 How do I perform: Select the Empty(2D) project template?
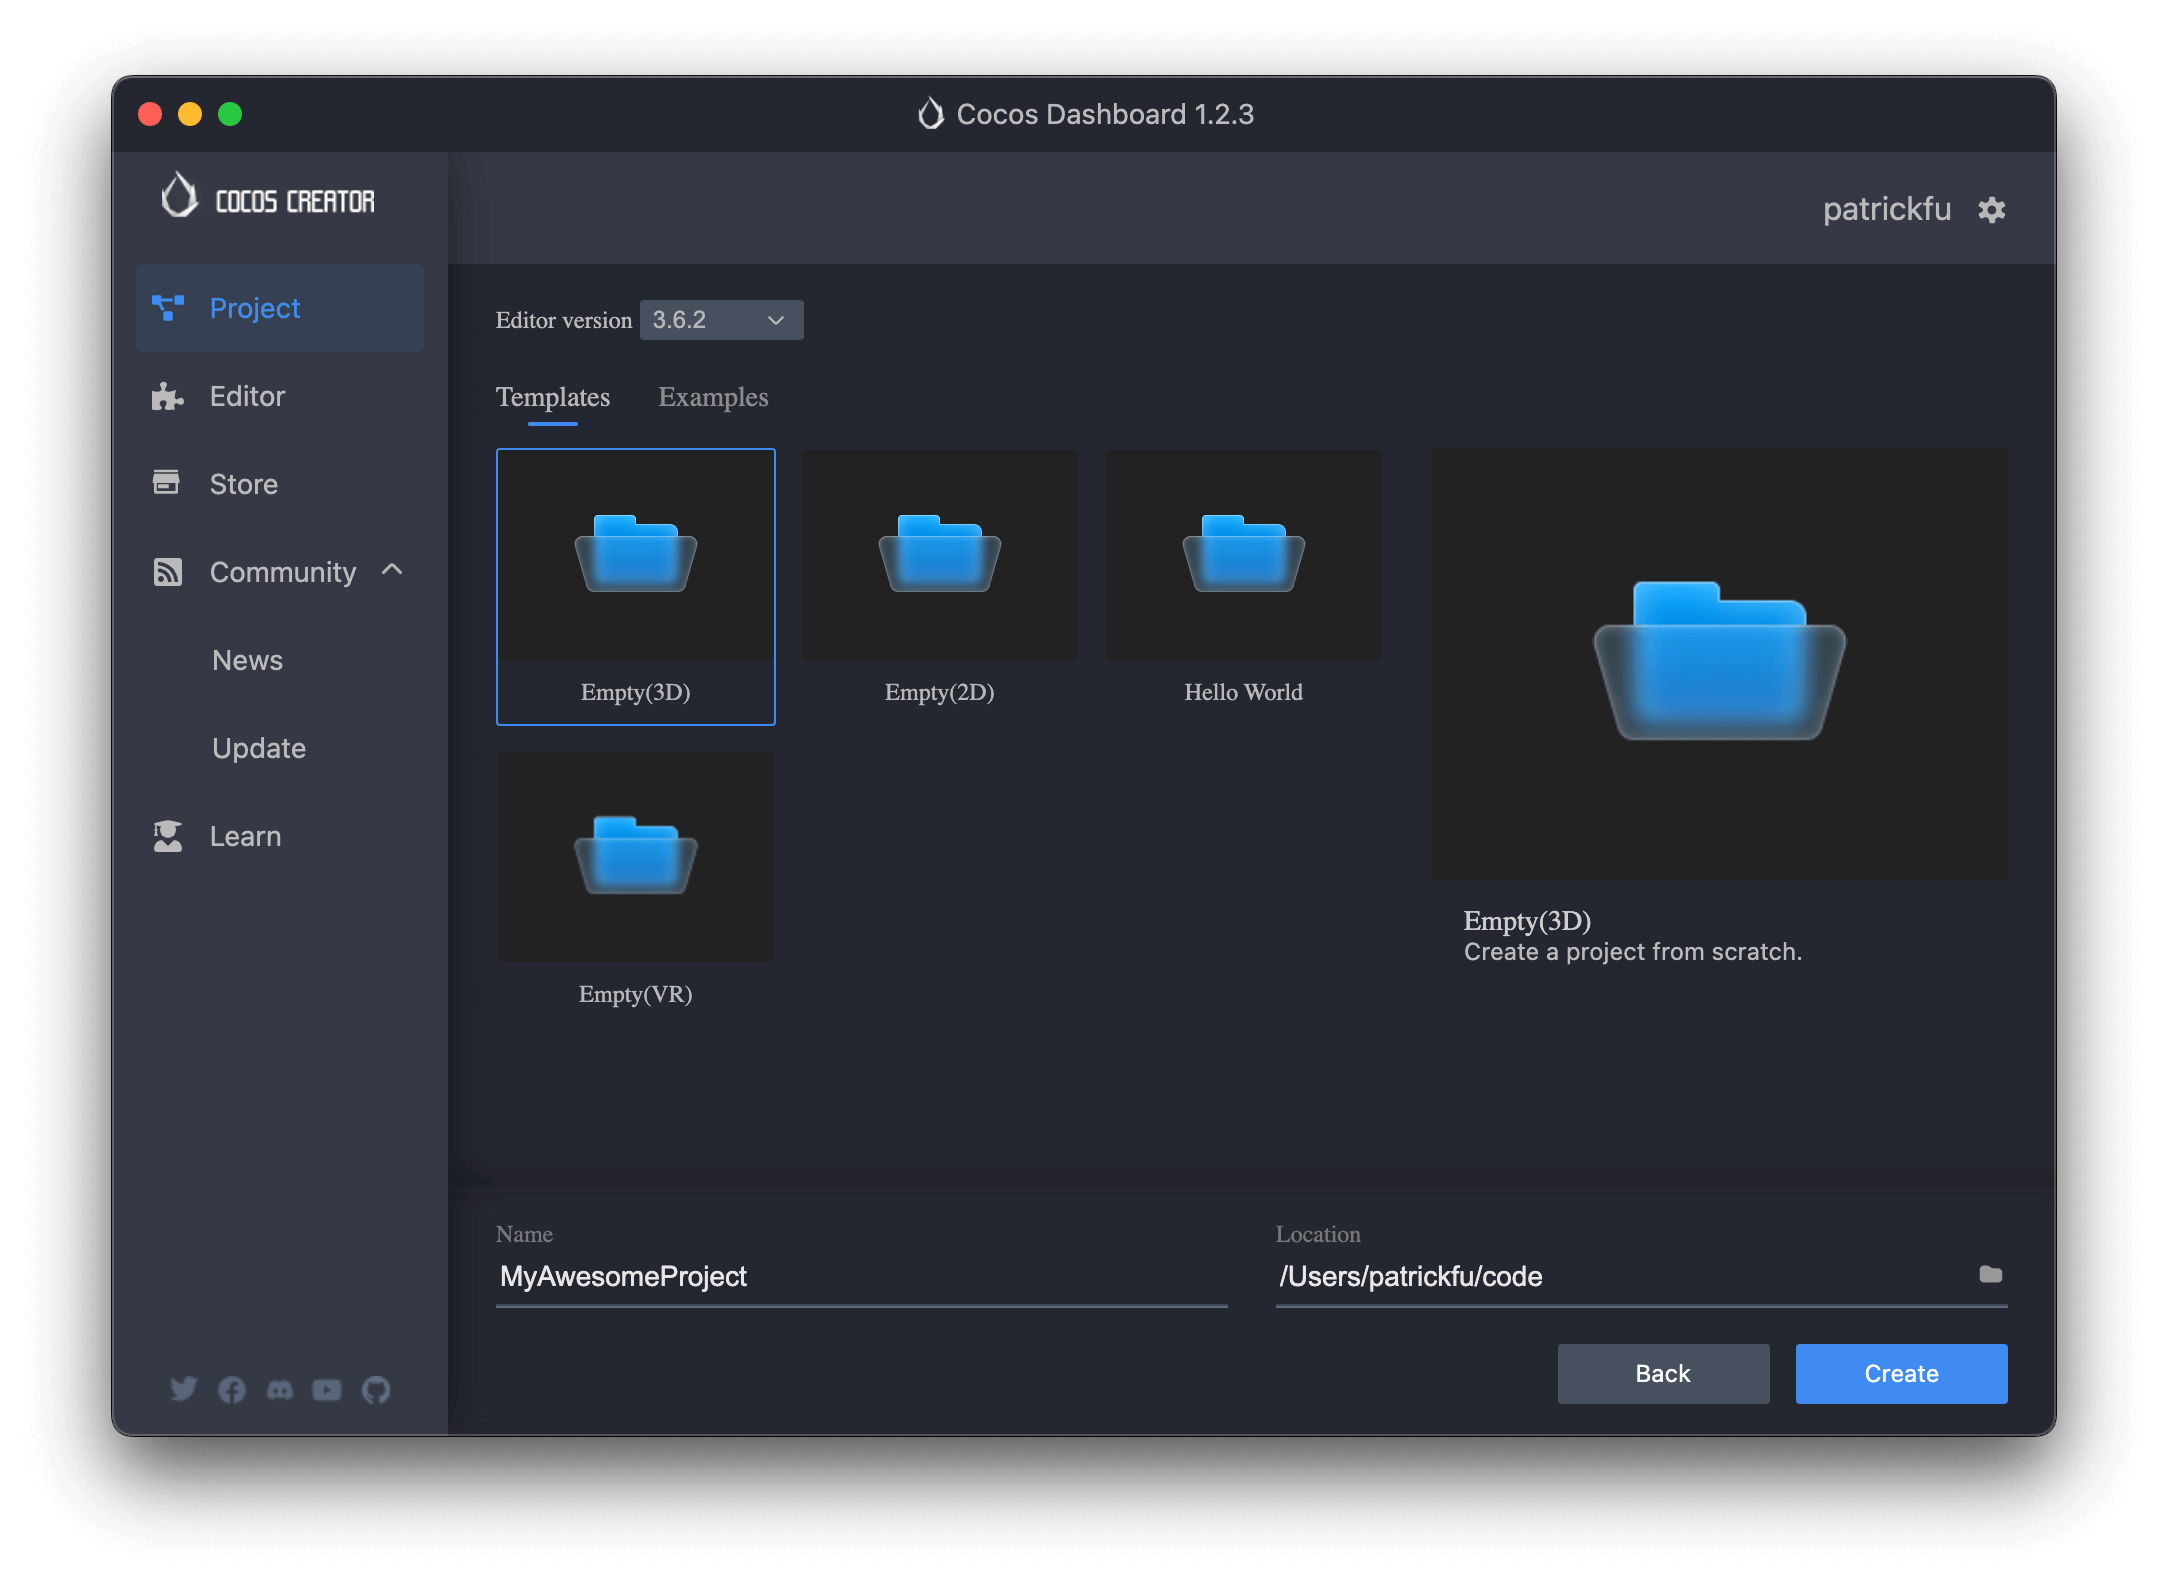point(939,554)
